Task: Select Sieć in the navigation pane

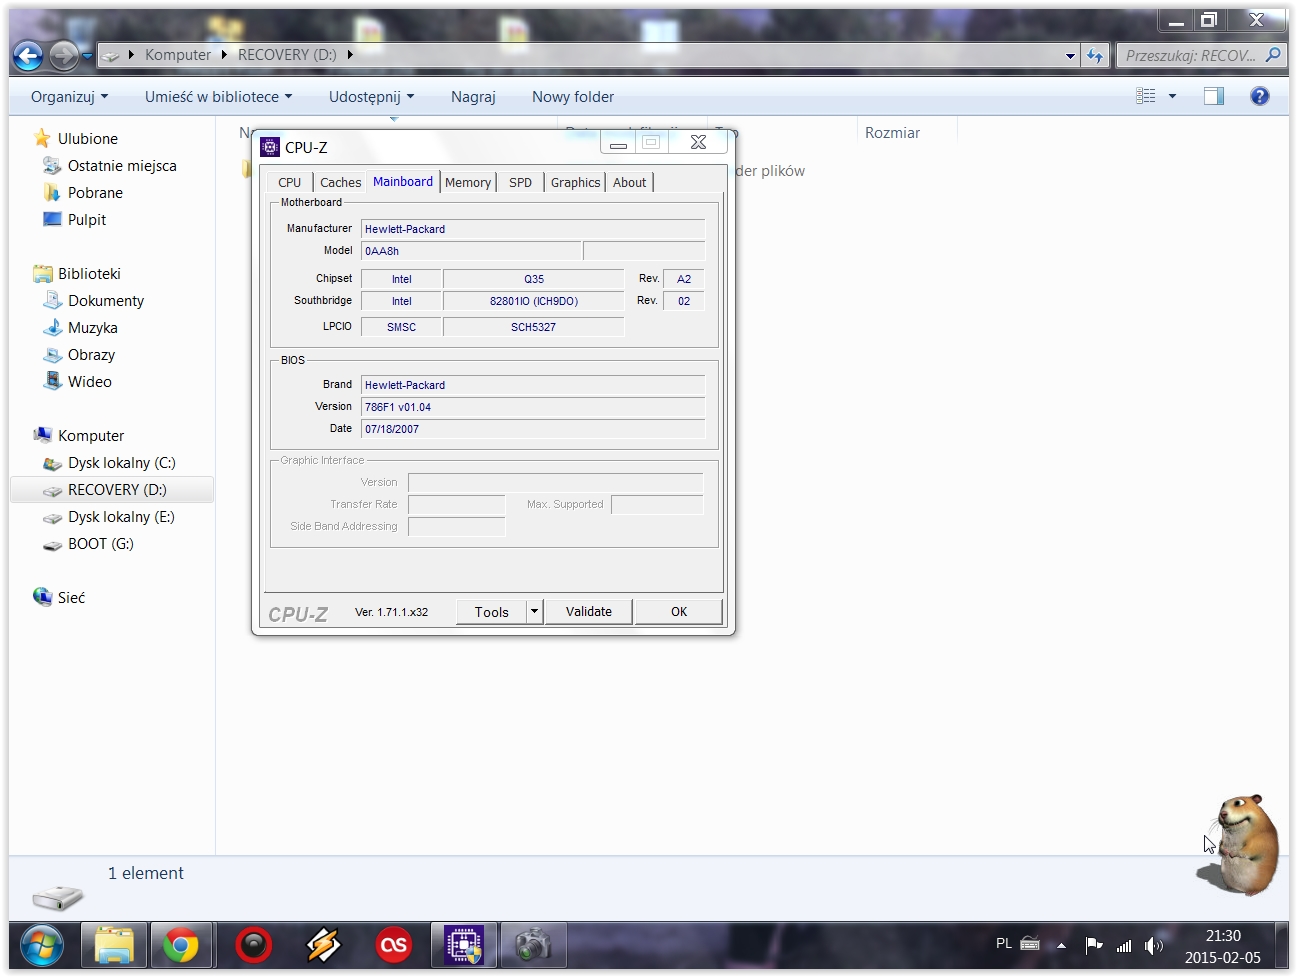Action: [71, 598]
